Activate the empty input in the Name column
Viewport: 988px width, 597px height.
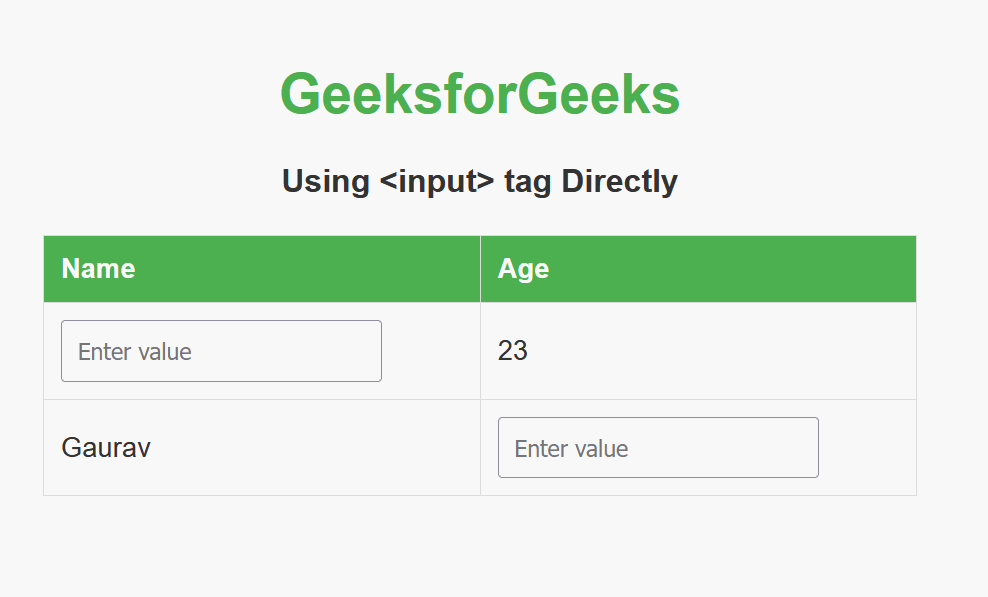coord(221,351)
